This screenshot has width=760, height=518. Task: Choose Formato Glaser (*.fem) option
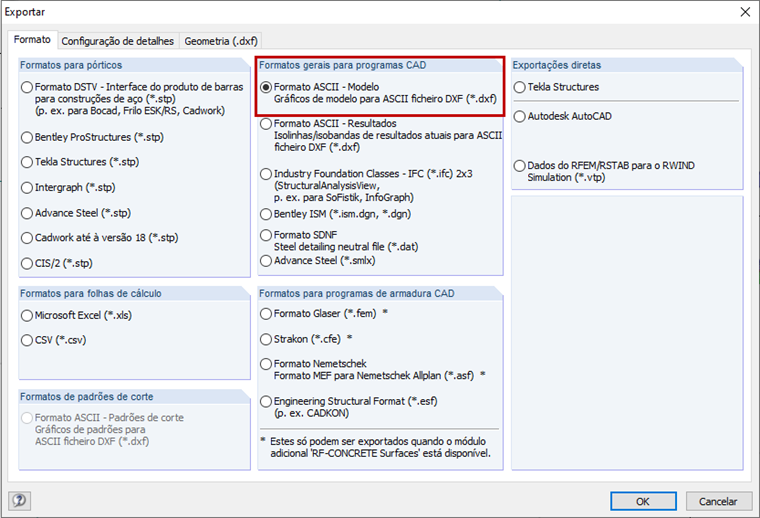coord(266,313)
